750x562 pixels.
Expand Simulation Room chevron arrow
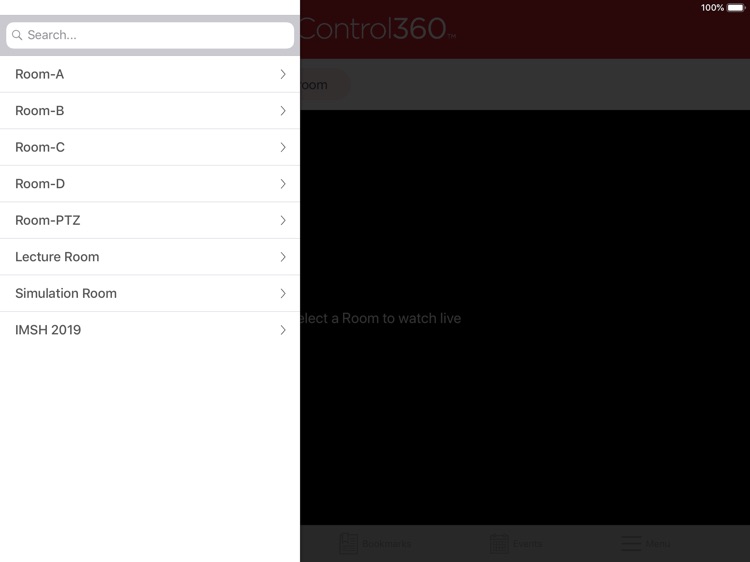point(283,293)
